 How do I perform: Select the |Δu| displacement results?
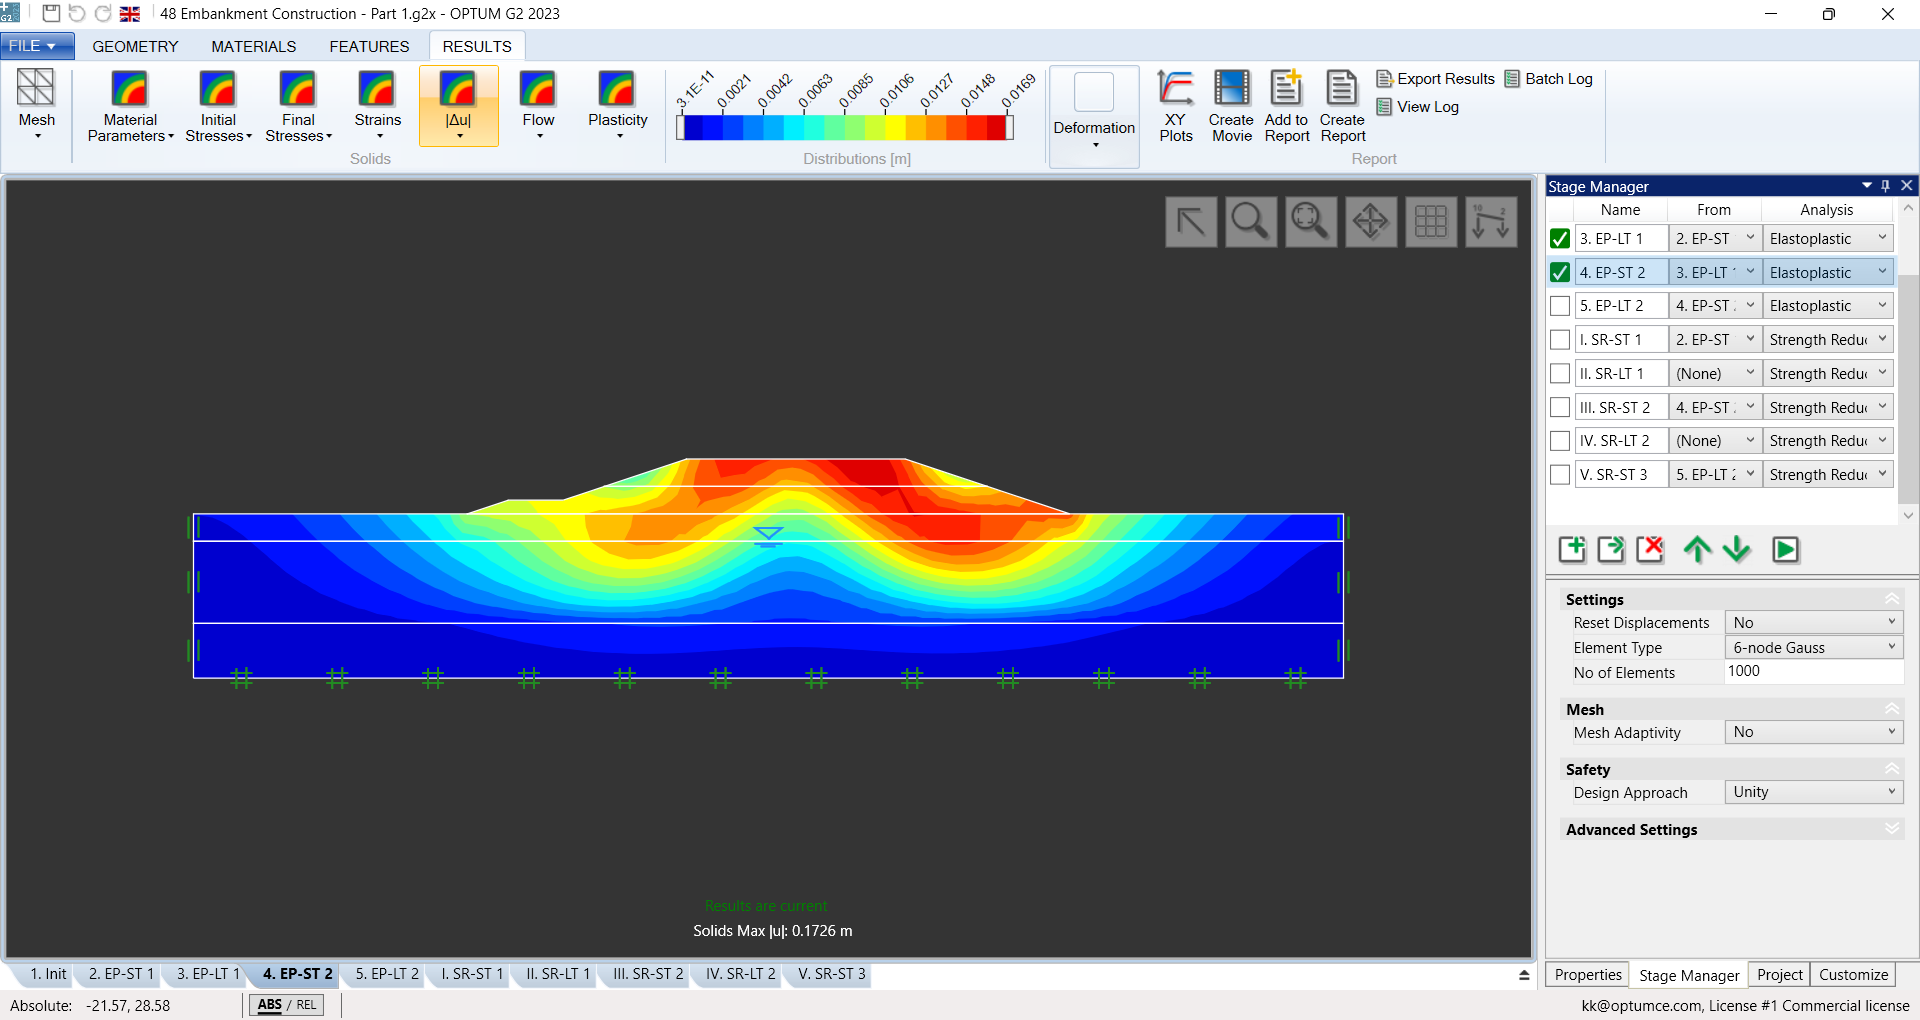coord(459,104)
